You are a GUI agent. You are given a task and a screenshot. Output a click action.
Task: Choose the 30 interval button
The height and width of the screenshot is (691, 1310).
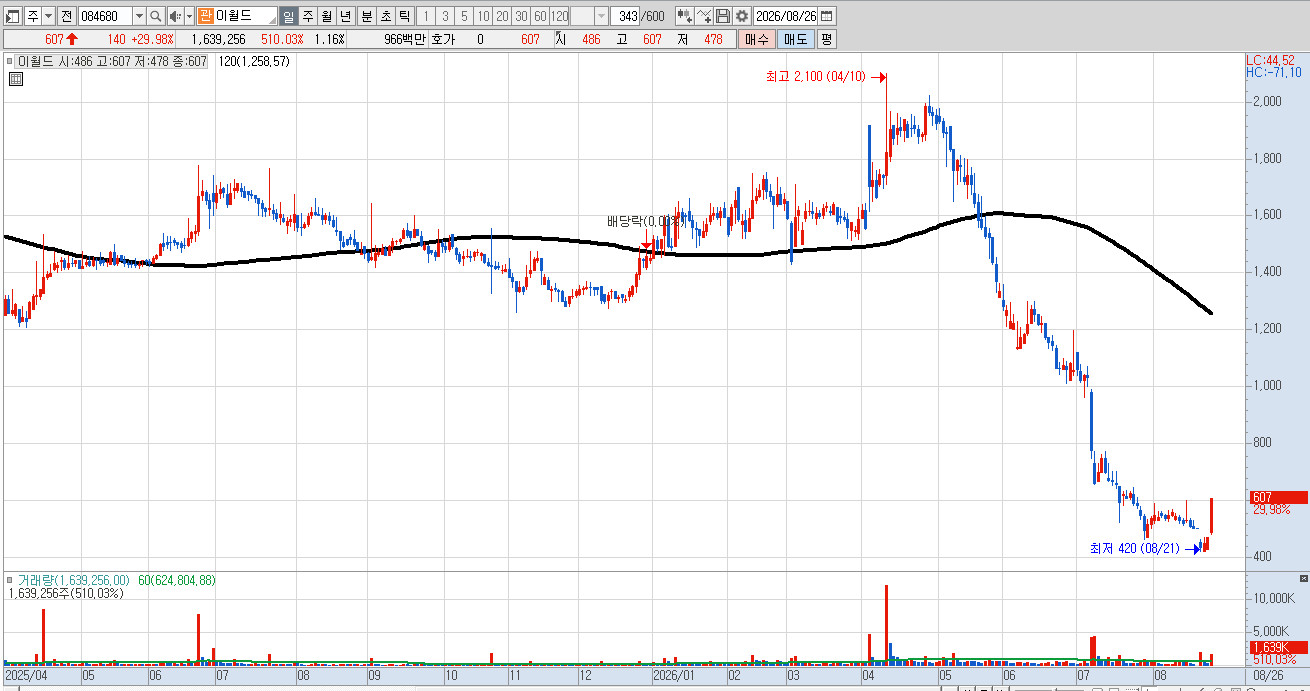coord(521,16)
